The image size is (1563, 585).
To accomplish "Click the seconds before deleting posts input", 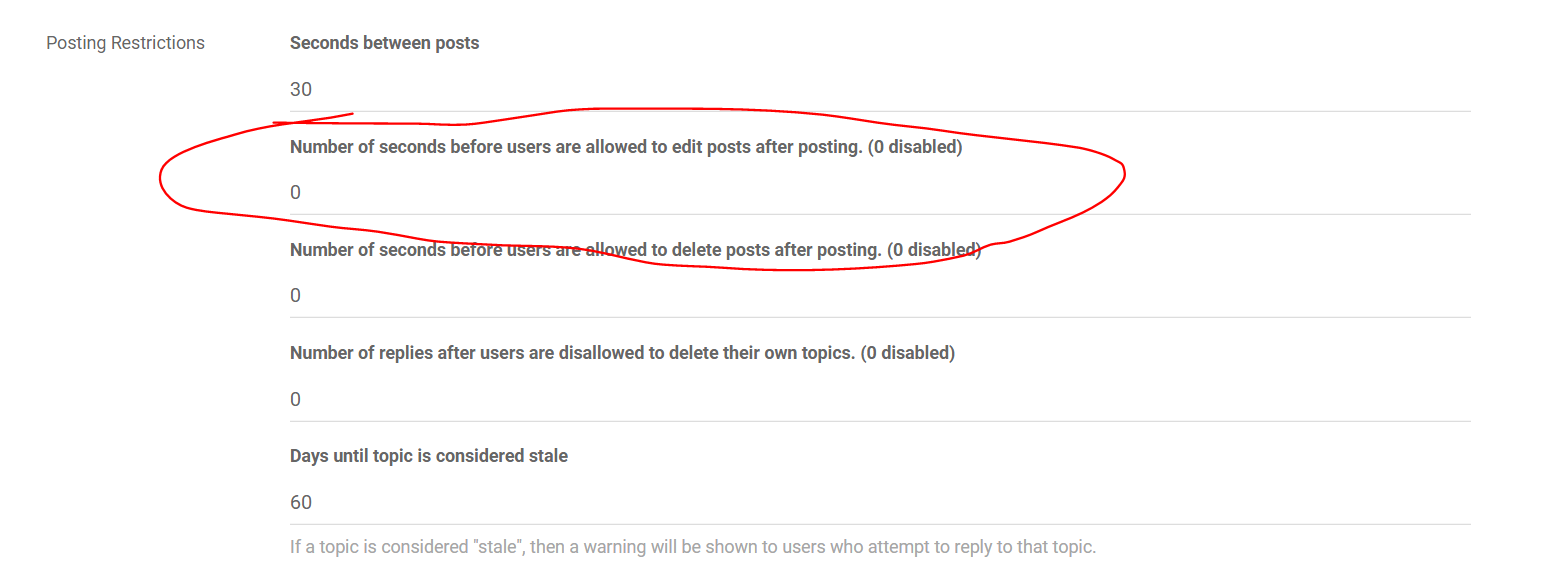I will (700, 295).
